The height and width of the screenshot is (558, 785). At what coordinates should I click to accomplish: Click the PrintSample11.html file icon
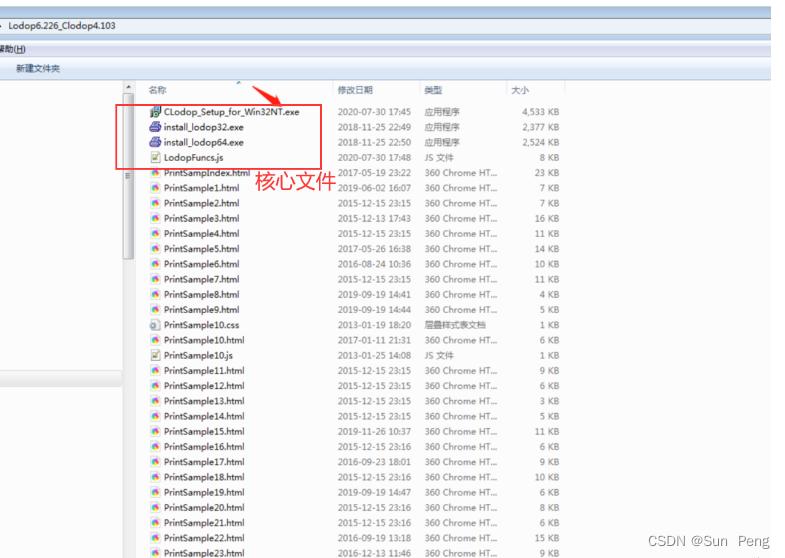coord(155,371)
